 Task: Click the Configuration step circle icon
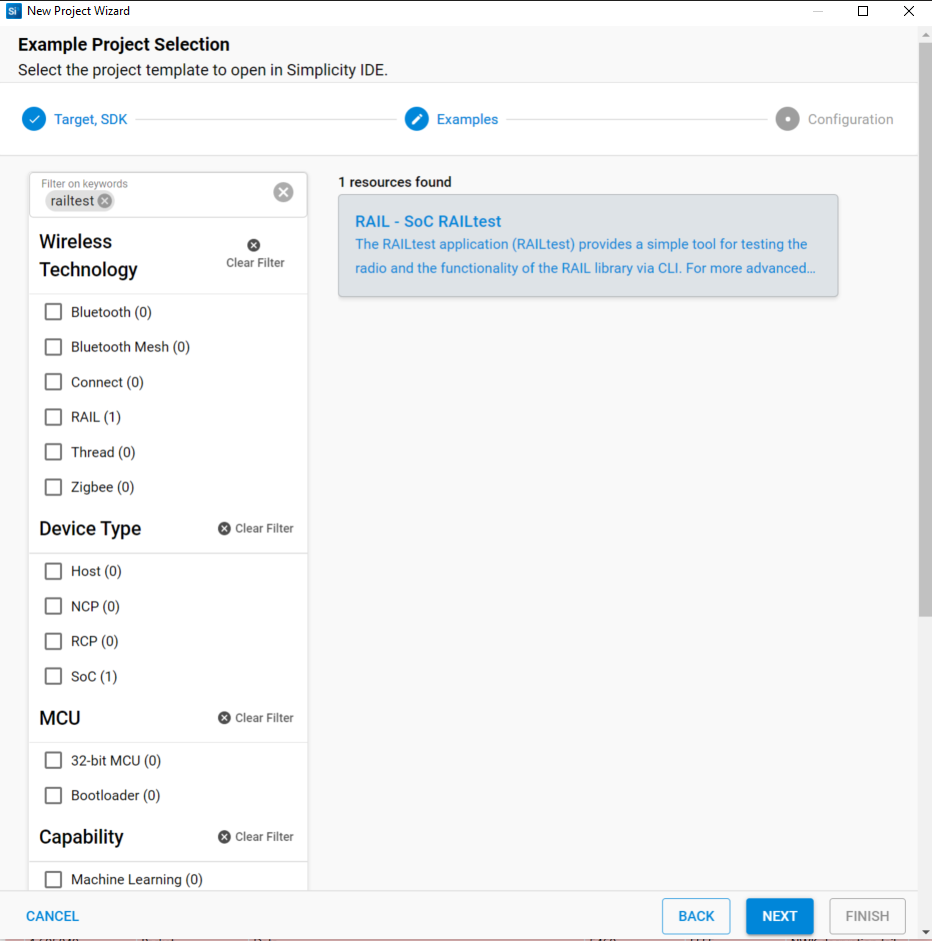coord(787,119)
